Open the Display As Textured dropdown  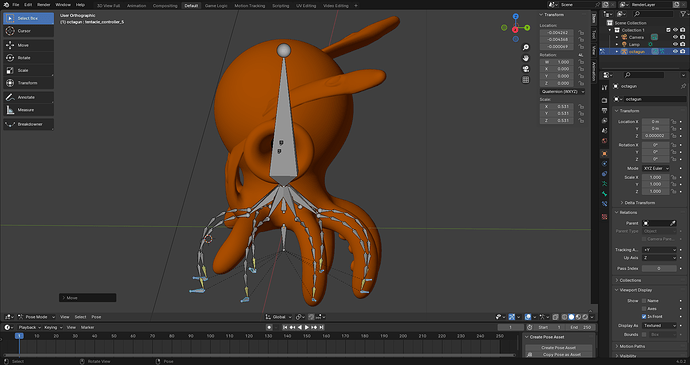(659, 326)
